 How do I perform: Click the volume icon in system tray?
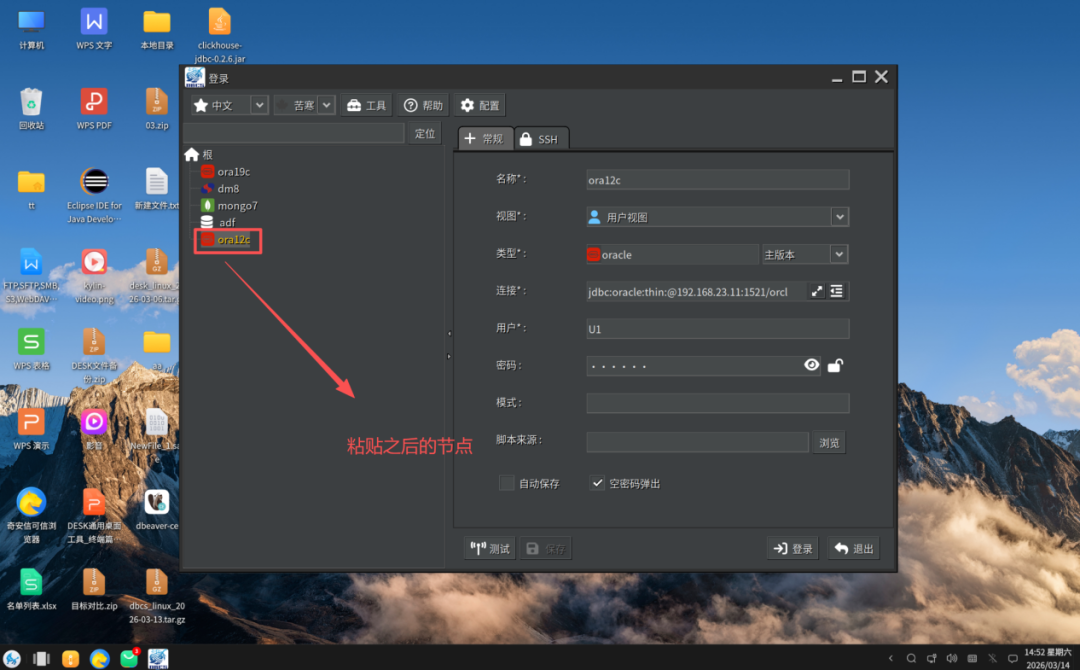952,658
